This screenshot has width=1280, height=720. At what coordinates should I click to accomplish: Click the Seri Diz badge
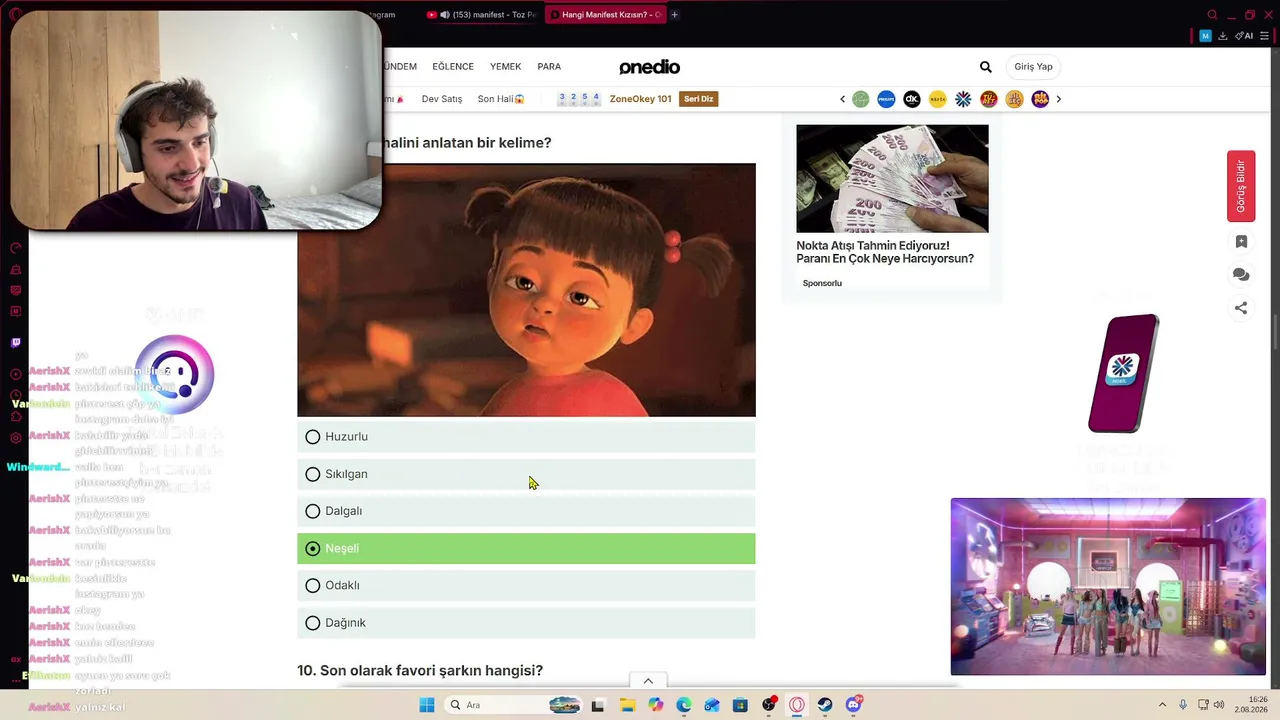click(698, 99)
